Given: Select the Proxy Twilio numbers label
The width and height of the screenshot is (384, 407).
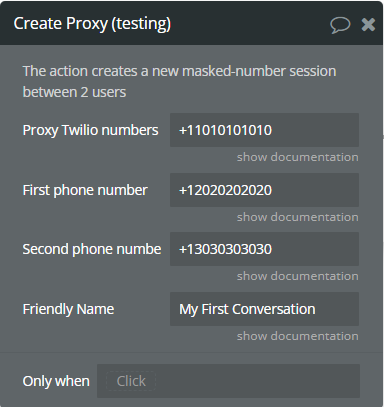Looking at the screenshot, I should pos(90,130).
